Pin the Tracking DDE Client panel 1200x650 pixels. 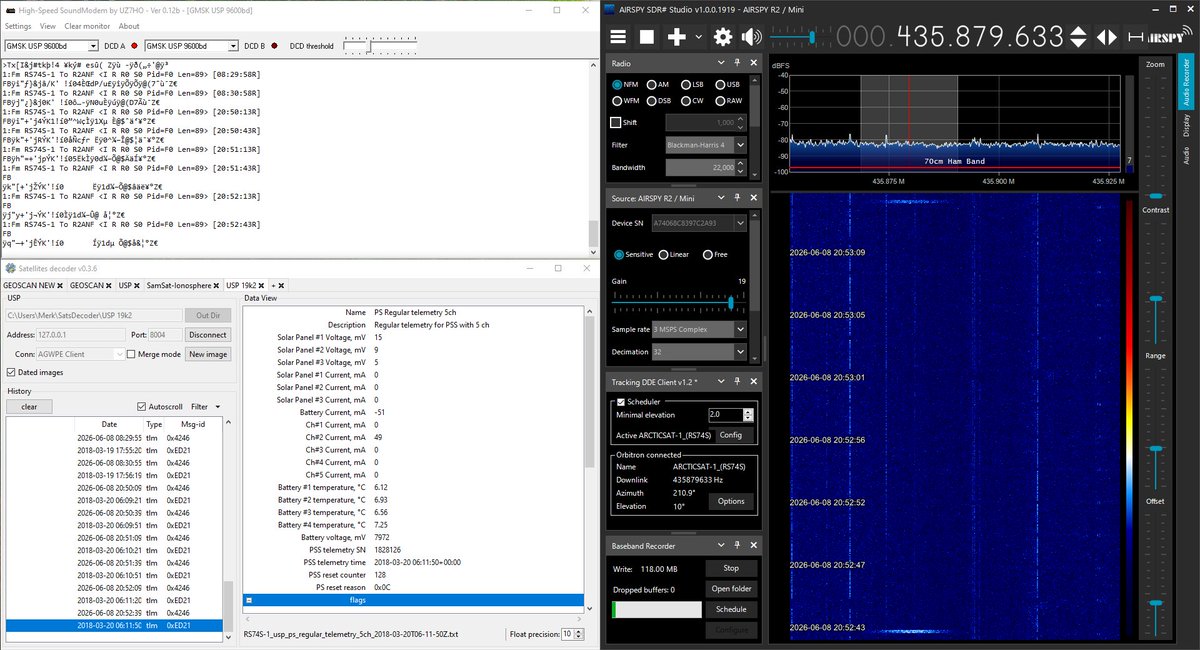coord(736,382)
